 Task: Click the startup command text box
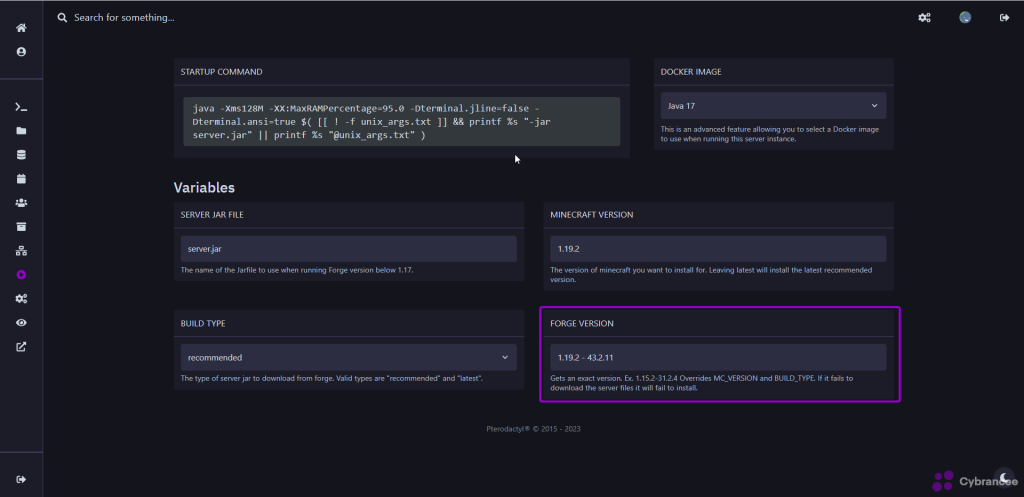pos(402,121)
